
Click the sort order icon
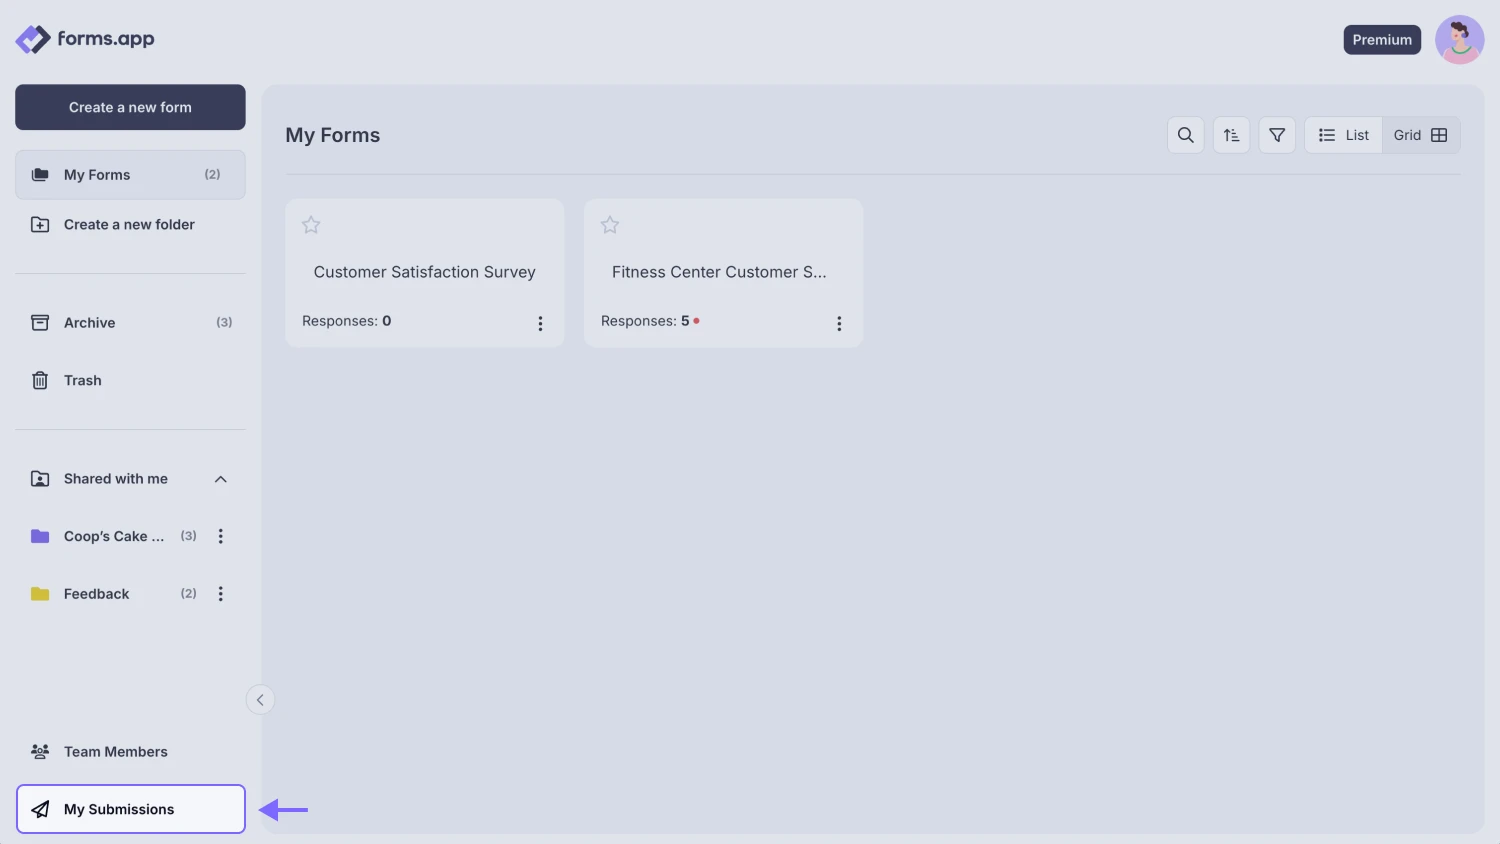point(1231,134)
